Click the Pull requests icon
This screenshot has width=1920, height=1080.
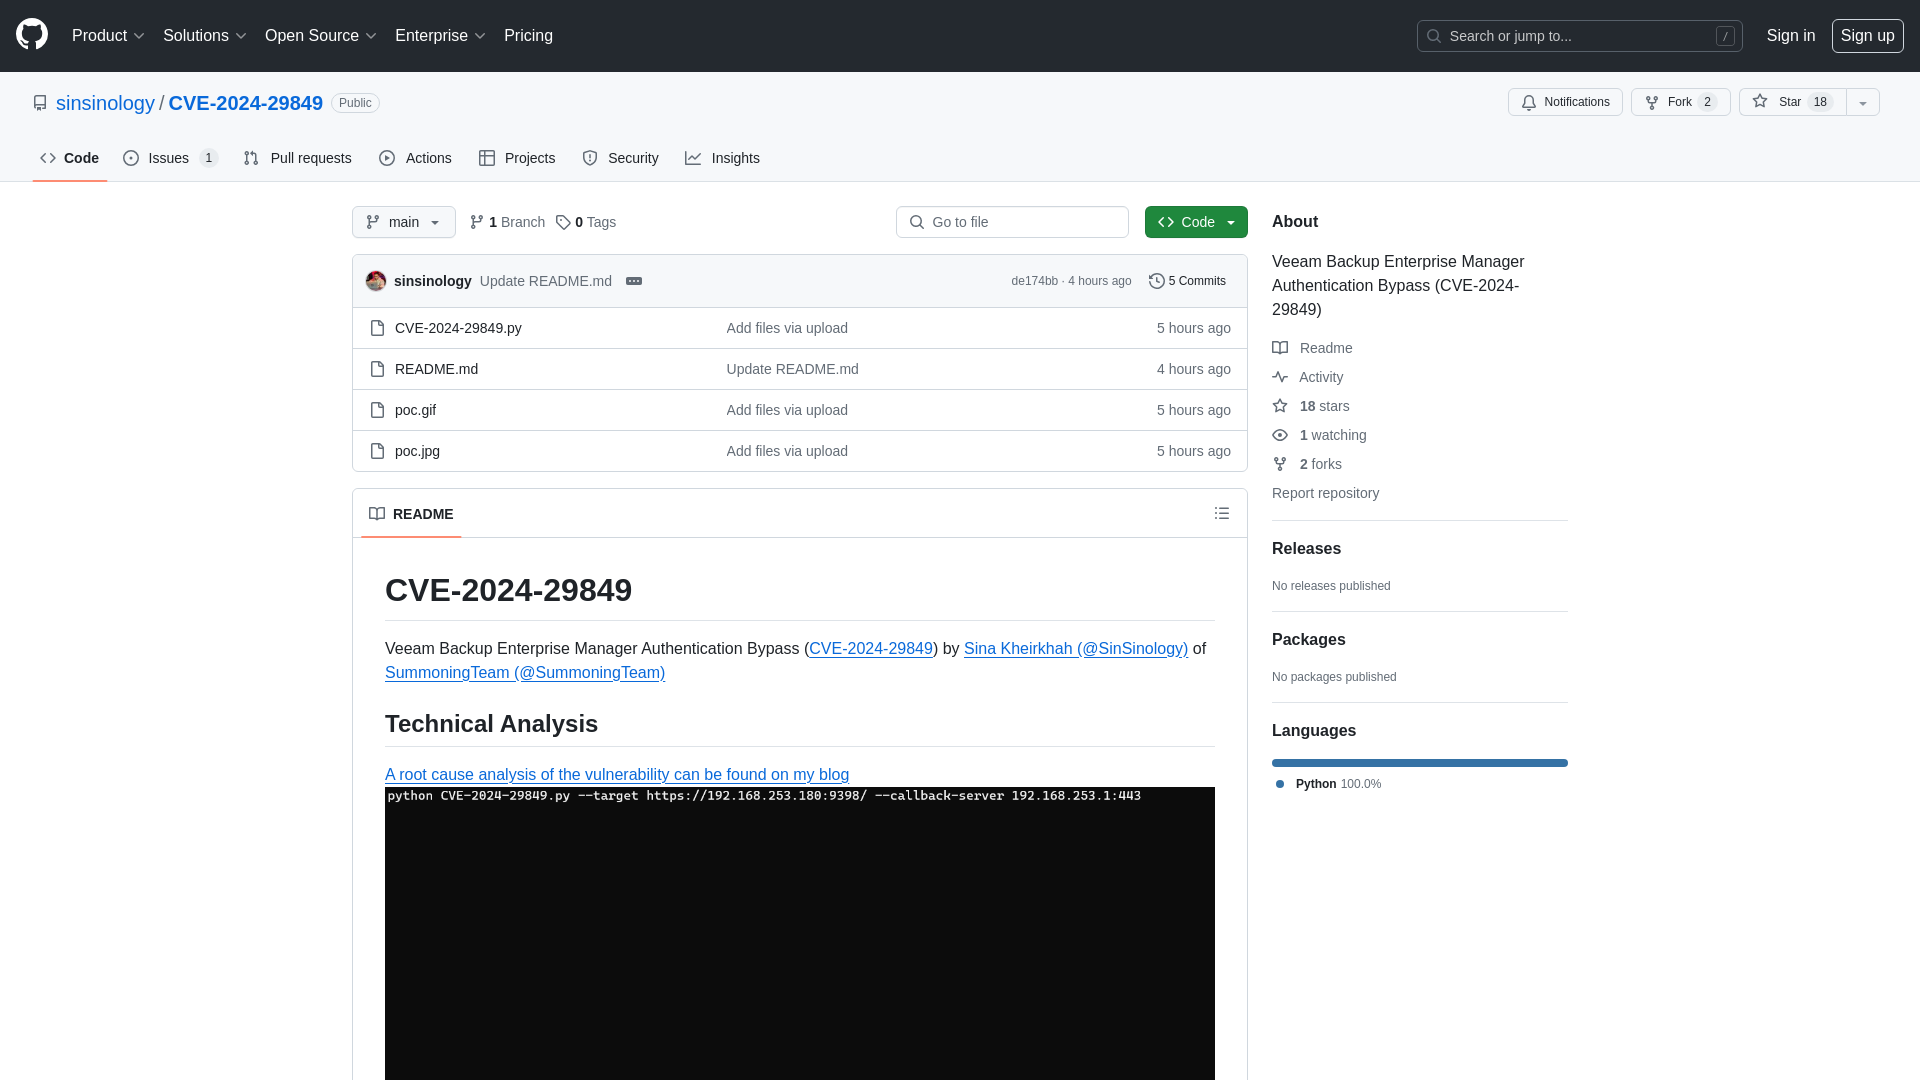[252, 157]
